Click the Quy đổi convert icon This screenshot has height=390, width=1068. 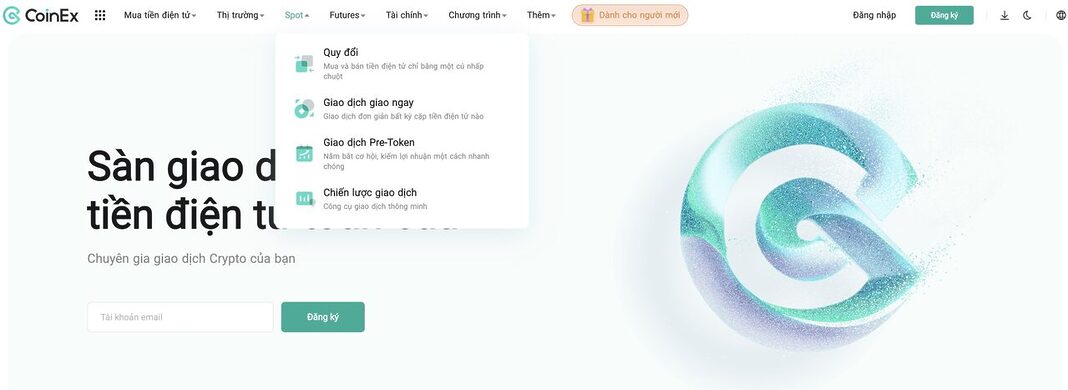304,63
